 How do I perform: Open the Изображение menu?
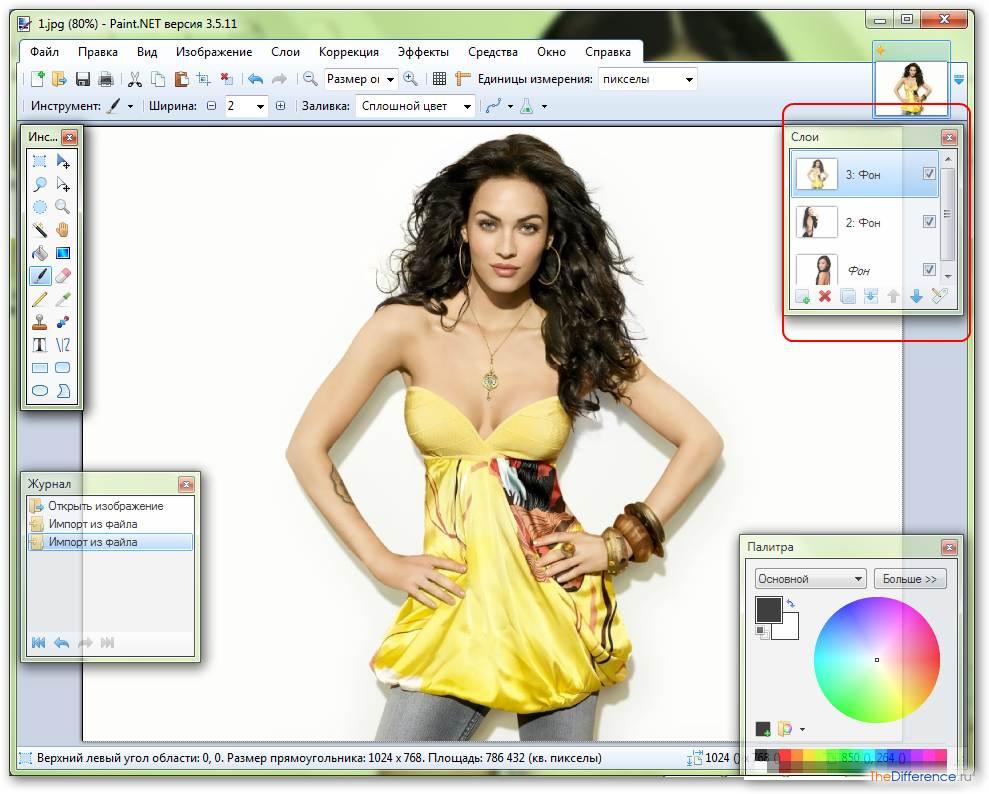214,52
